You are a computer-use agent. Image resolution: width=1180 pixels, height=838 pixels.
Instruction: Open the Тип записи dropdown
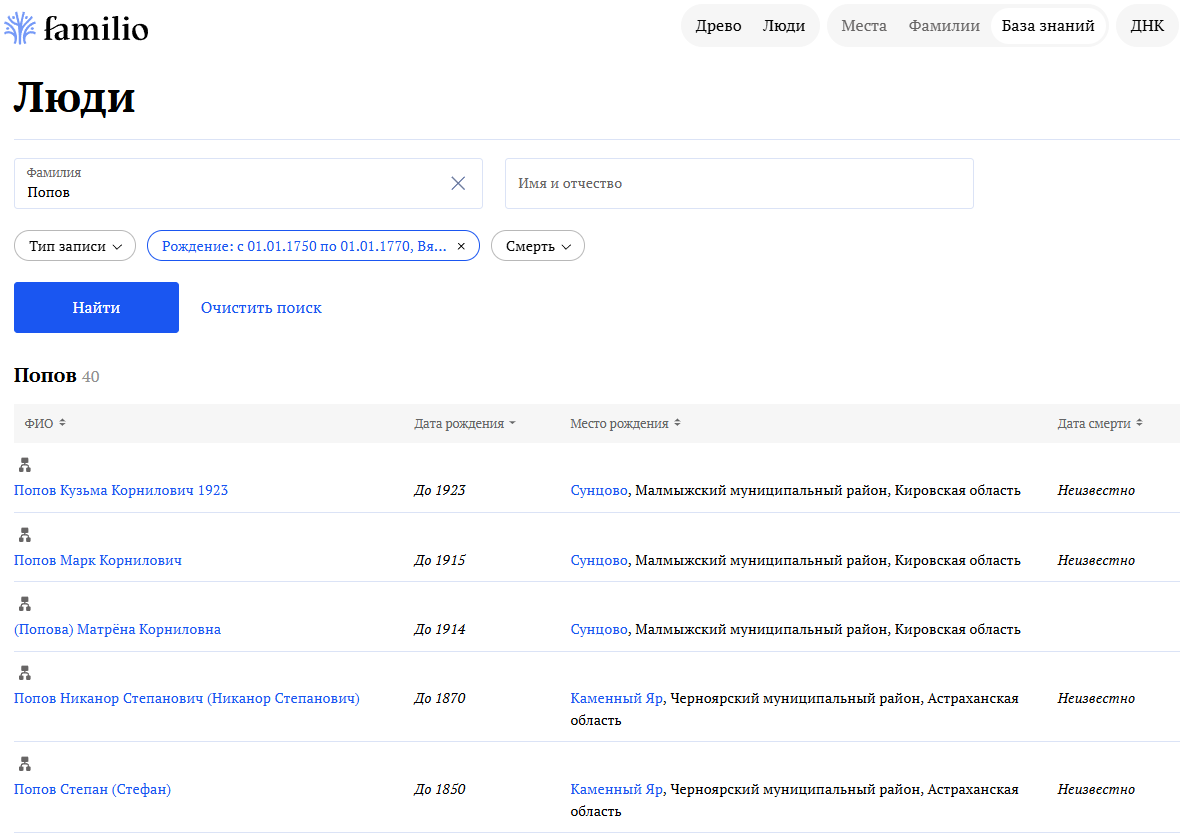point(75,246)
